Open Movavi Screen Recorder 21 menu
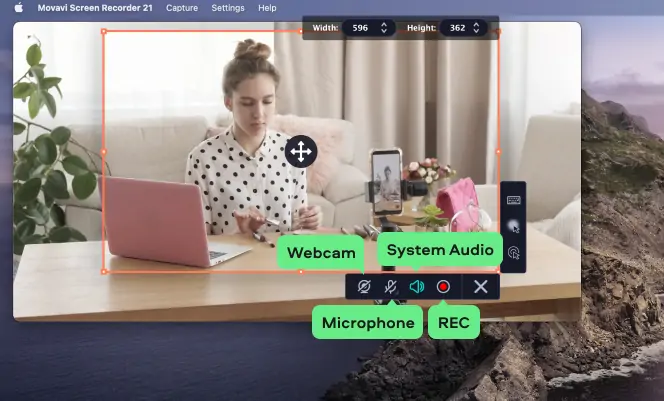664x401 pixels. [x=95, y=8]
